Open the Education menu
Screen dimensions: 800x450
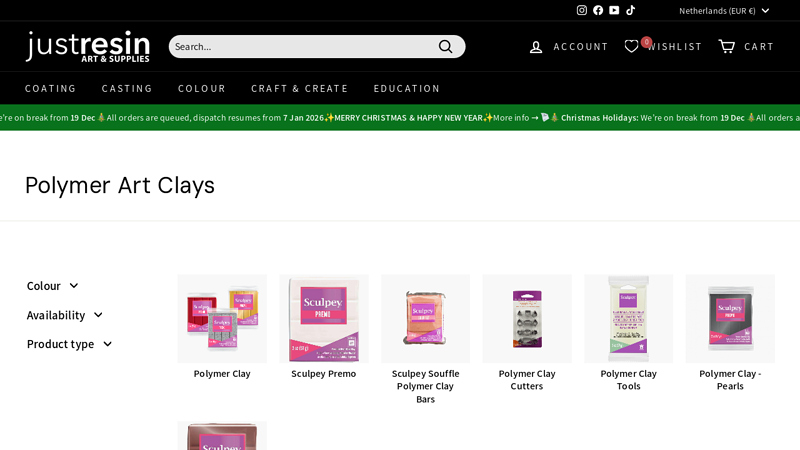407,88
